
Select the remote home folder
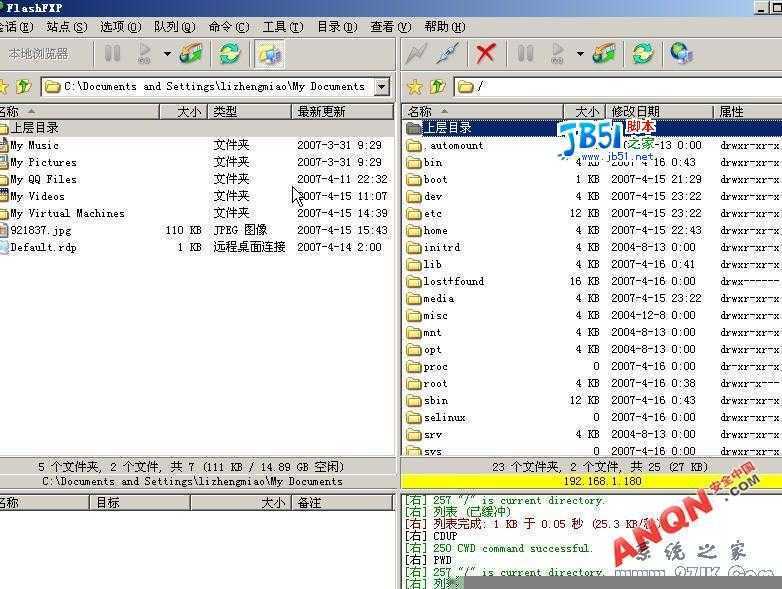click(435, 230)
